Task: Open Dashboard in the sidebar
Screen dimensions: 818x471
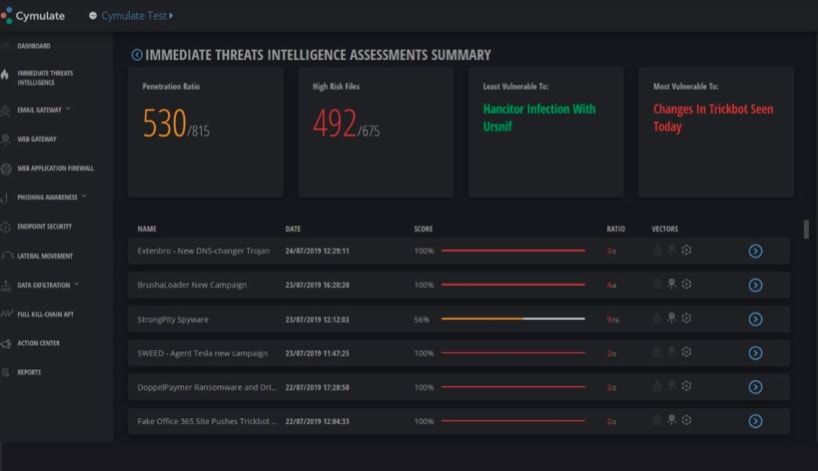Action: coord(34,46)
